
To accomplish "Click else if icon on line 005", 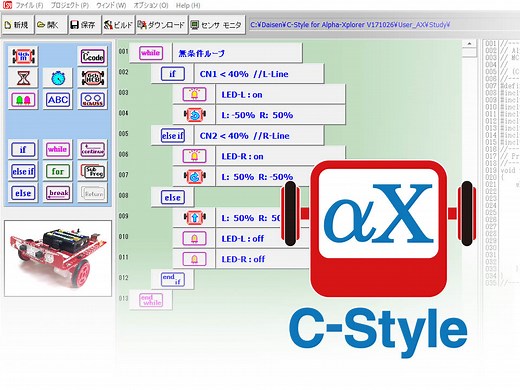I will (173, 136).
